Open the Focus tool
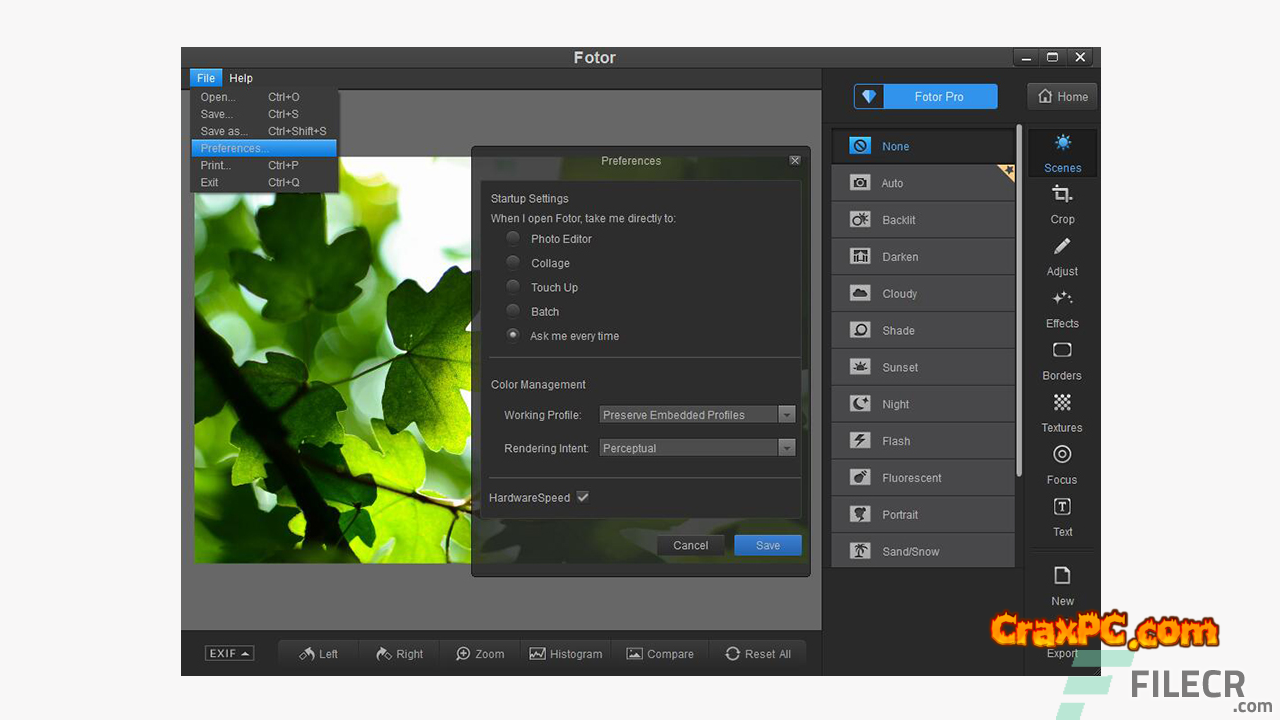Screen dimensions: 1280x720 [1062, 463]
